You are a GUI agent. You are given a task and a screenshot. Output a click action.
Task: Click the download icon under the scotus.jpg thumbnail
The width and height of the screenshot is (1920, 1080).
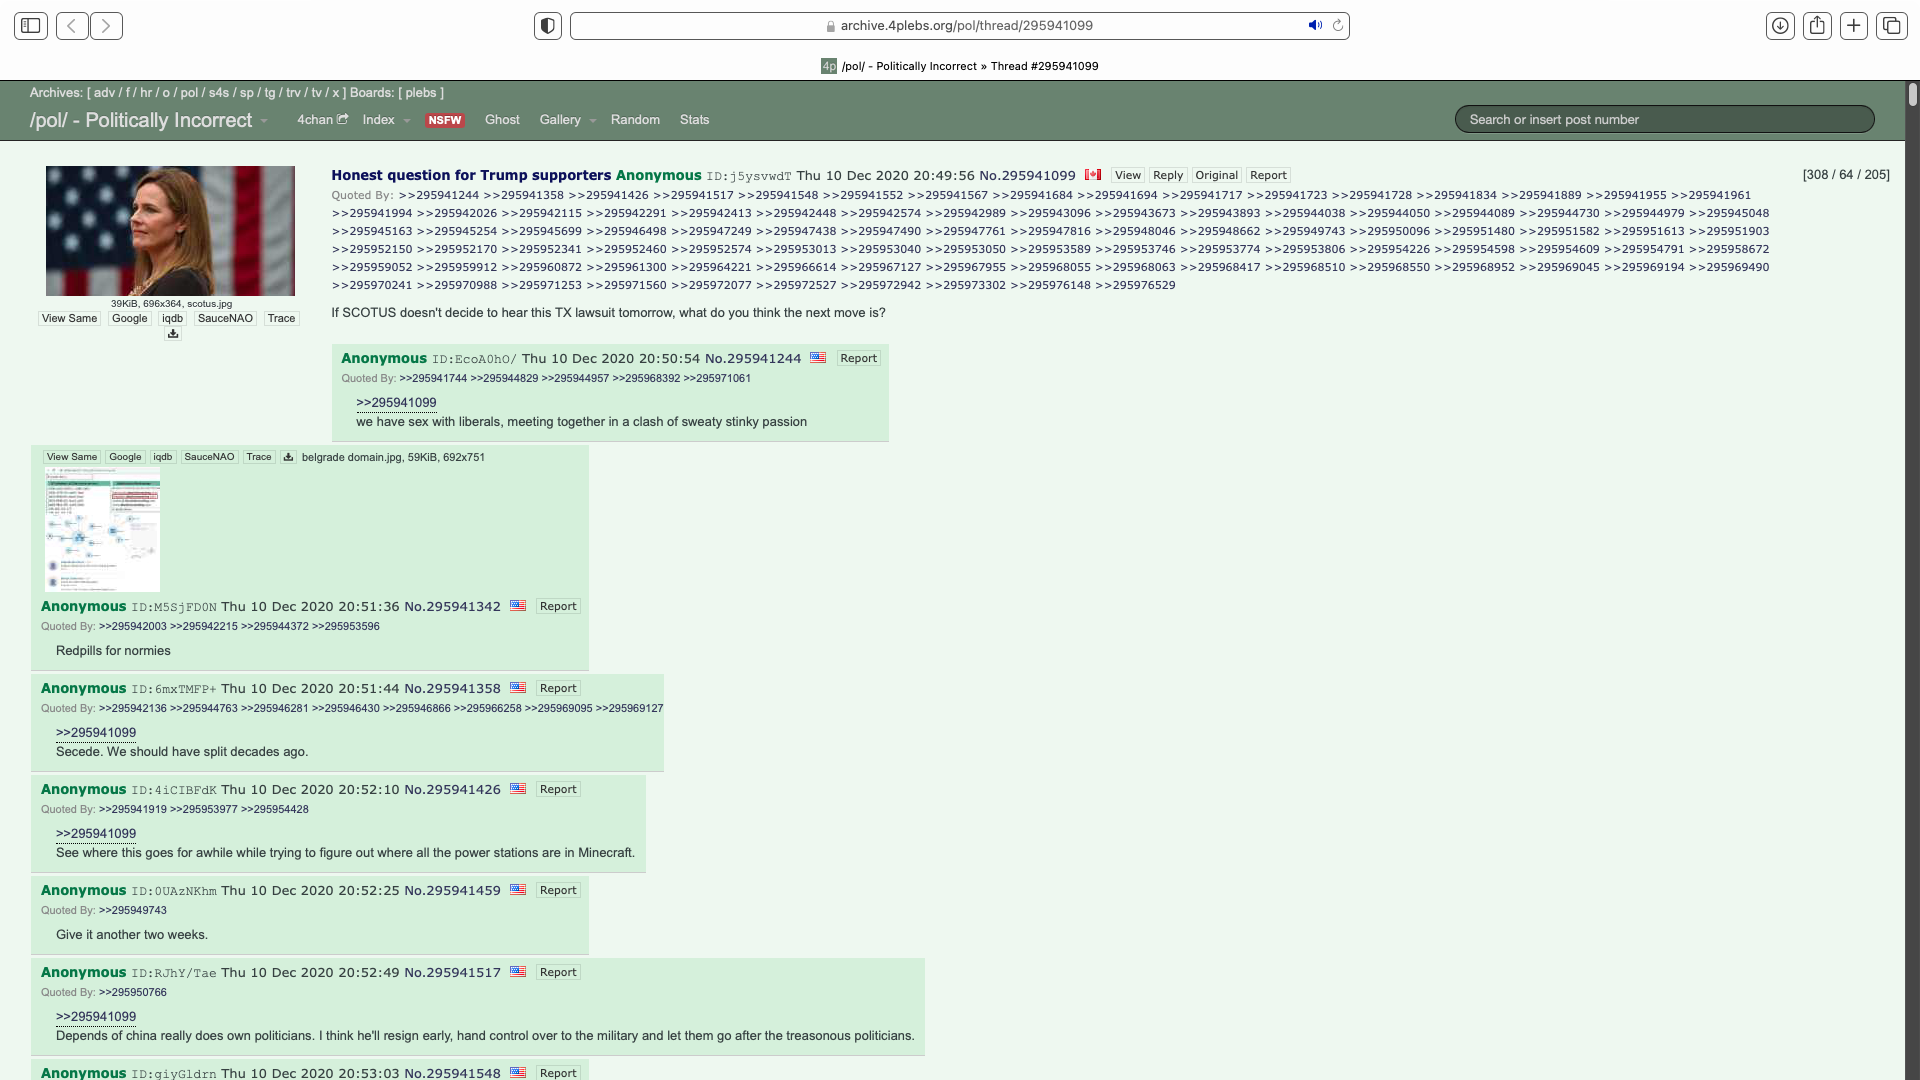[172, 334]
